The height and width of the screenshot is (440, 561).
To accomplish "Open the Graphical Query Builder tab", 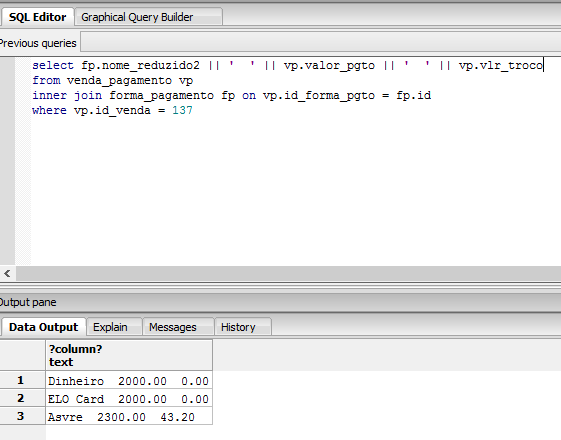I will tap(148, 17).
